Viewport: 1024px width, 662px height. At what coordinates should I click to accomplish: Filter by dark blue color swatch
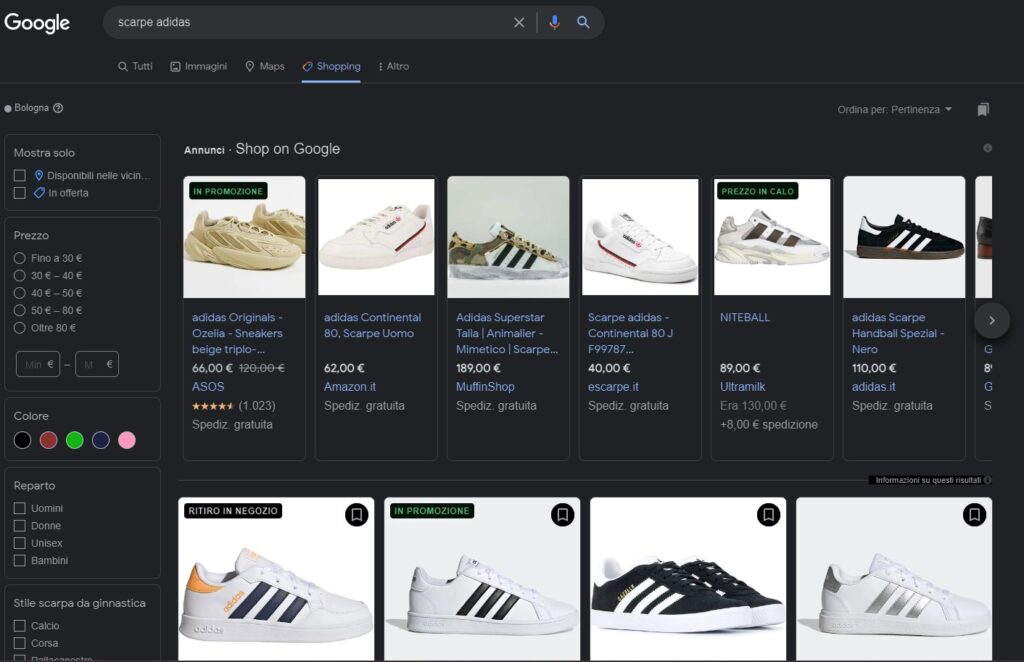coord(101,440)
